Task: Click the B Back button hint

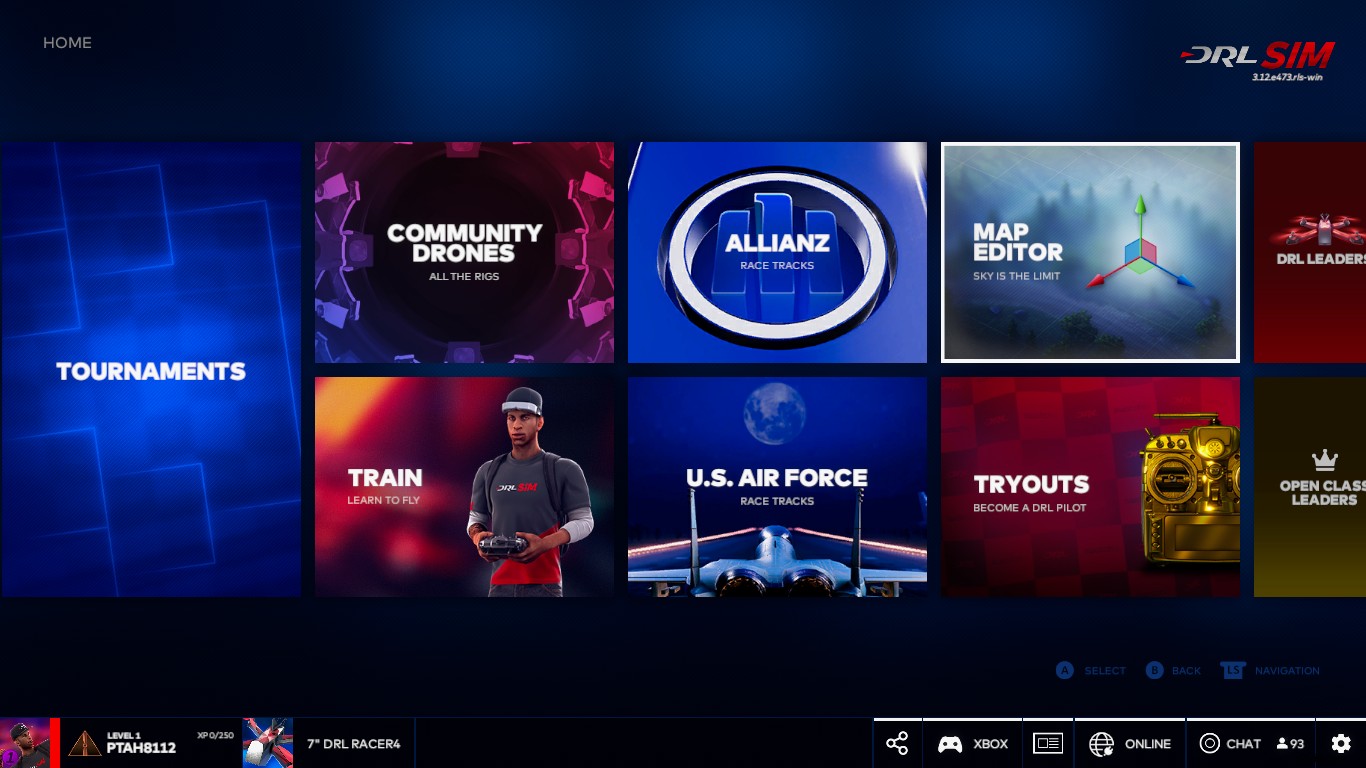Action: coord(1173,671)
